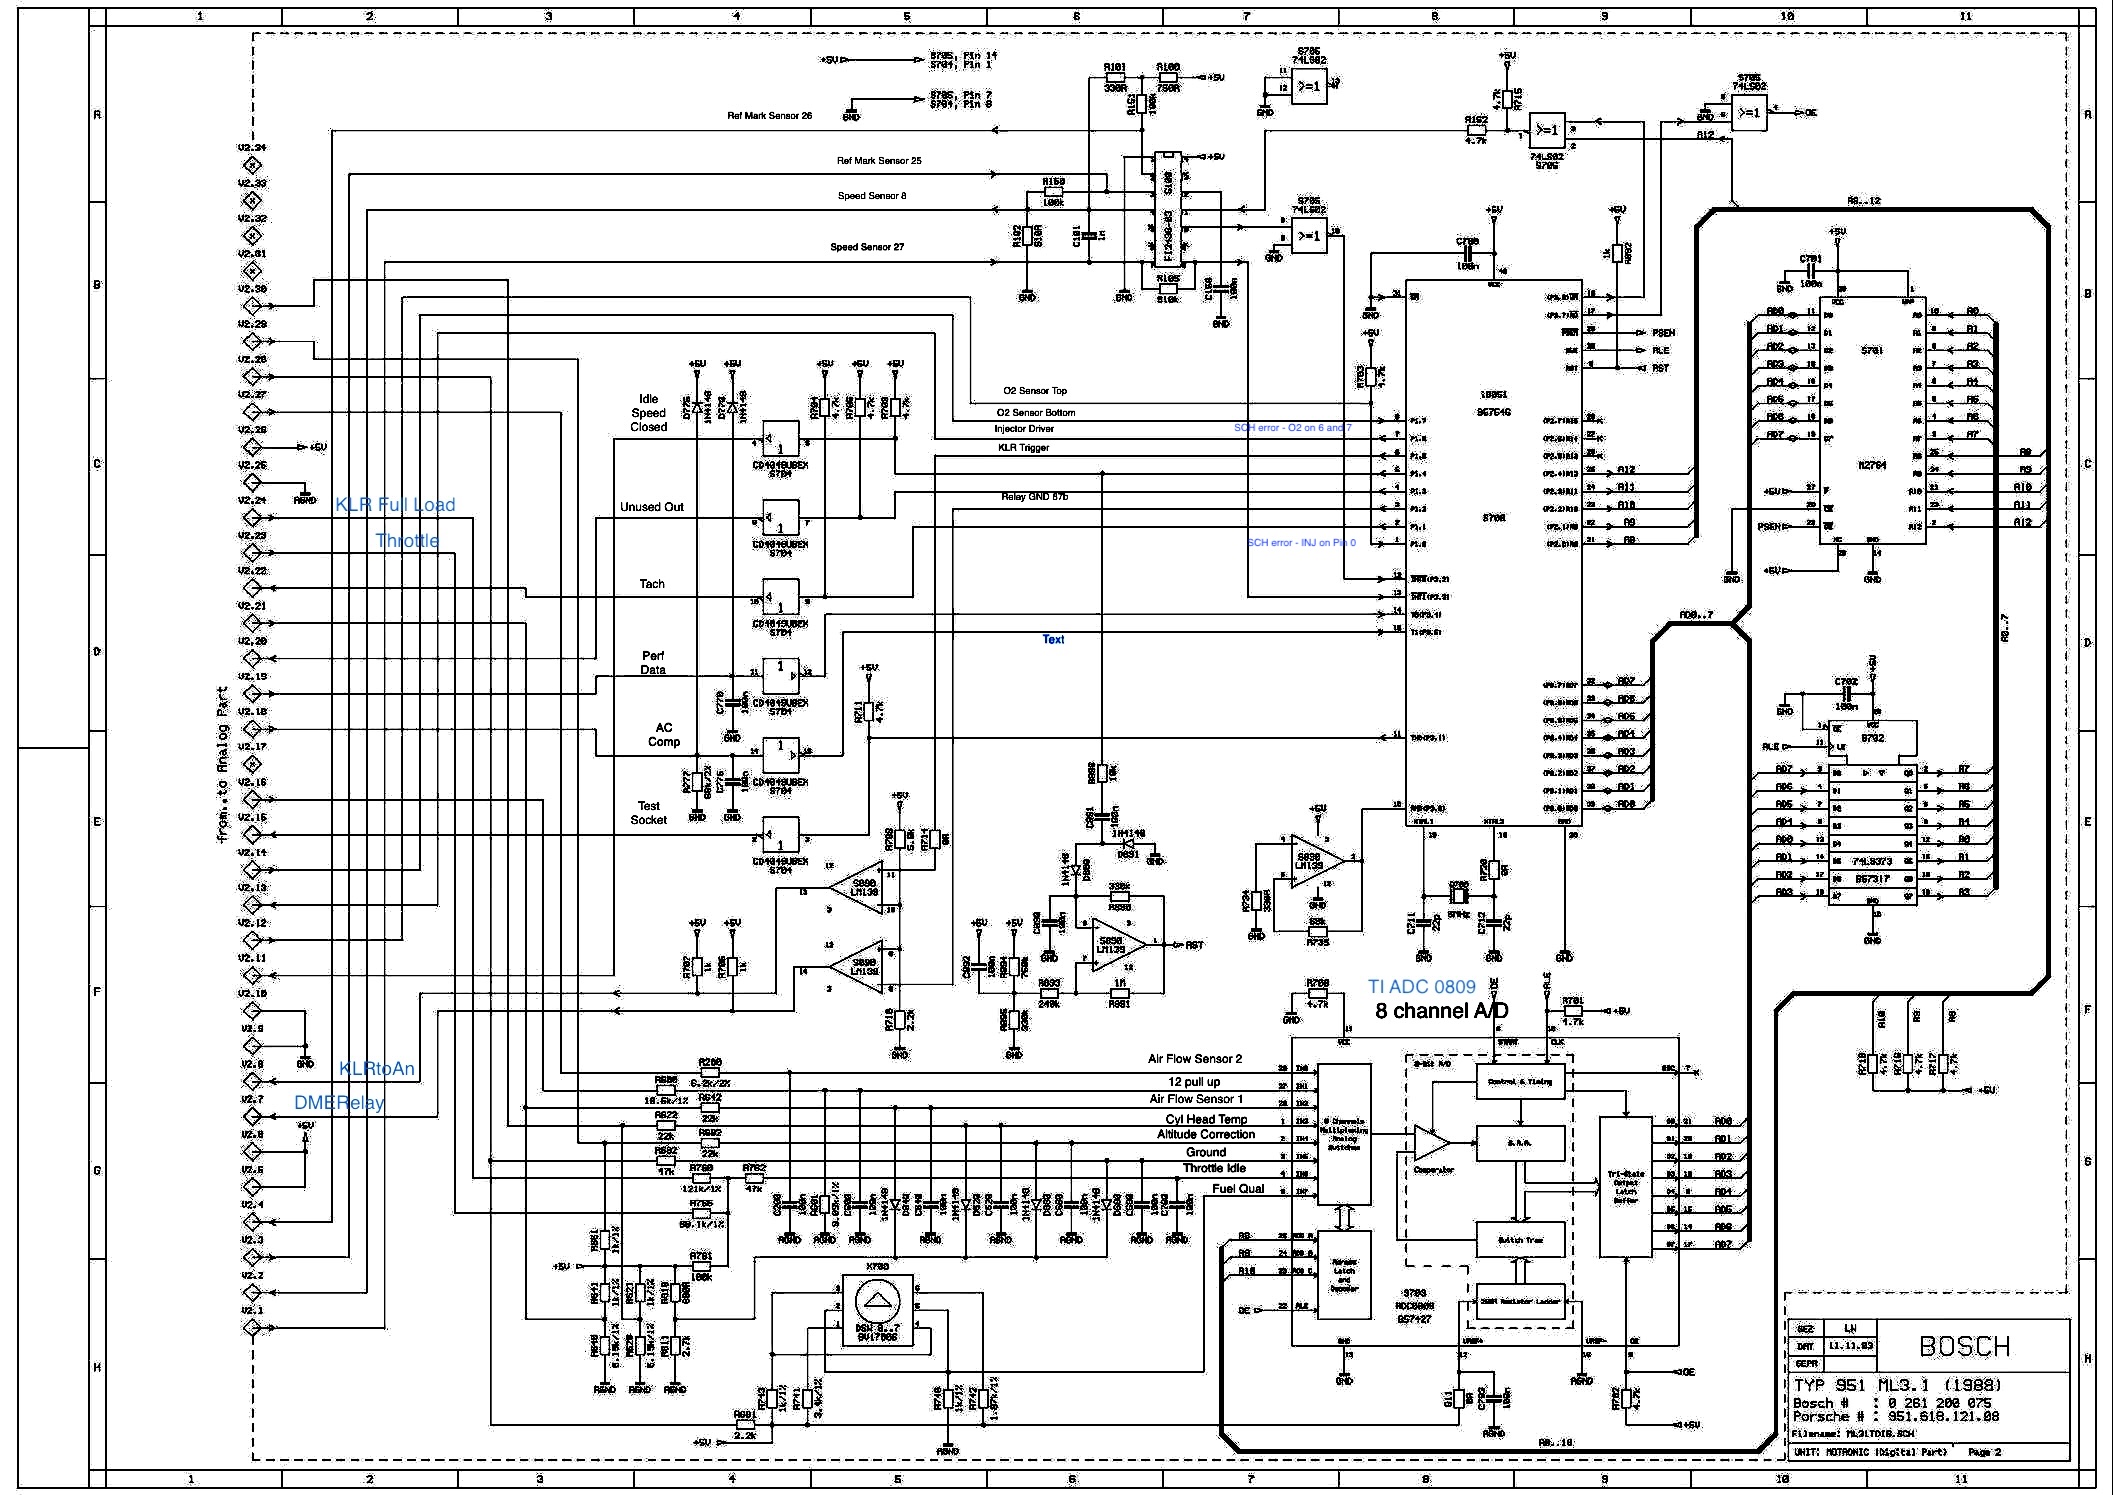Click the V2.1 connector diamond
The height and width of the screenshot is (1495, 2113).
(x=252, y=1327)
